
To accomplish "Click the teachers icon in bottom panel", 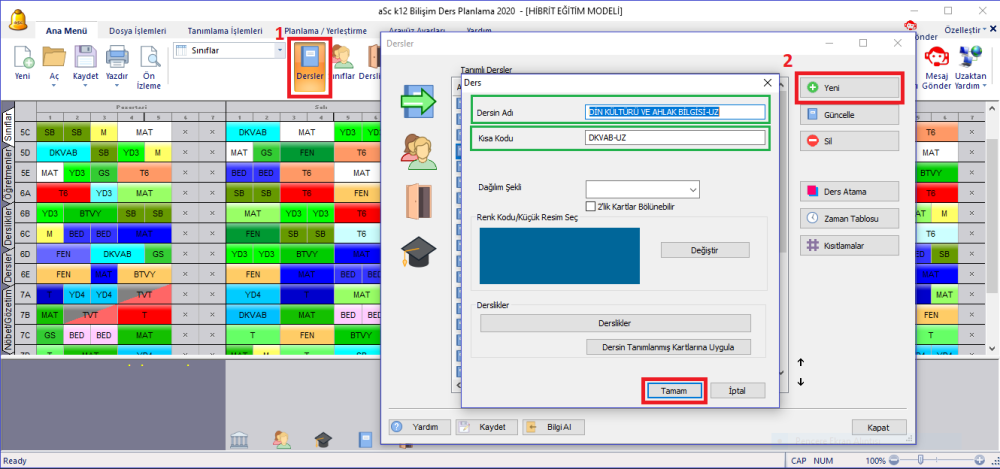I will [x=281, y=439].
